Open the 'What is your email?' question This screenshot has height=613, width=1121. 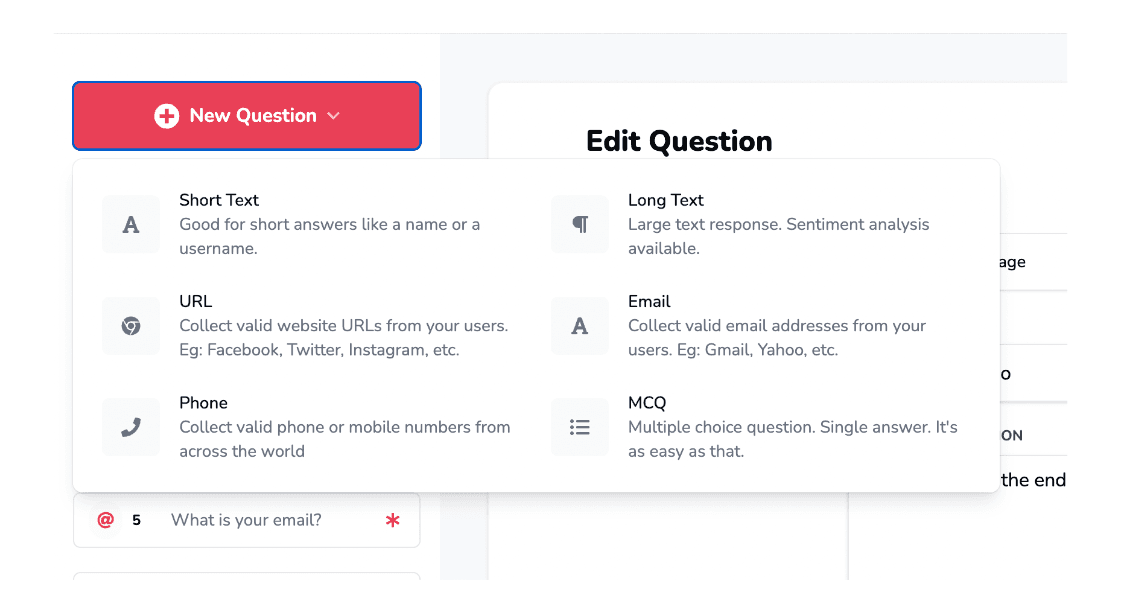click(x=247, y=520)
